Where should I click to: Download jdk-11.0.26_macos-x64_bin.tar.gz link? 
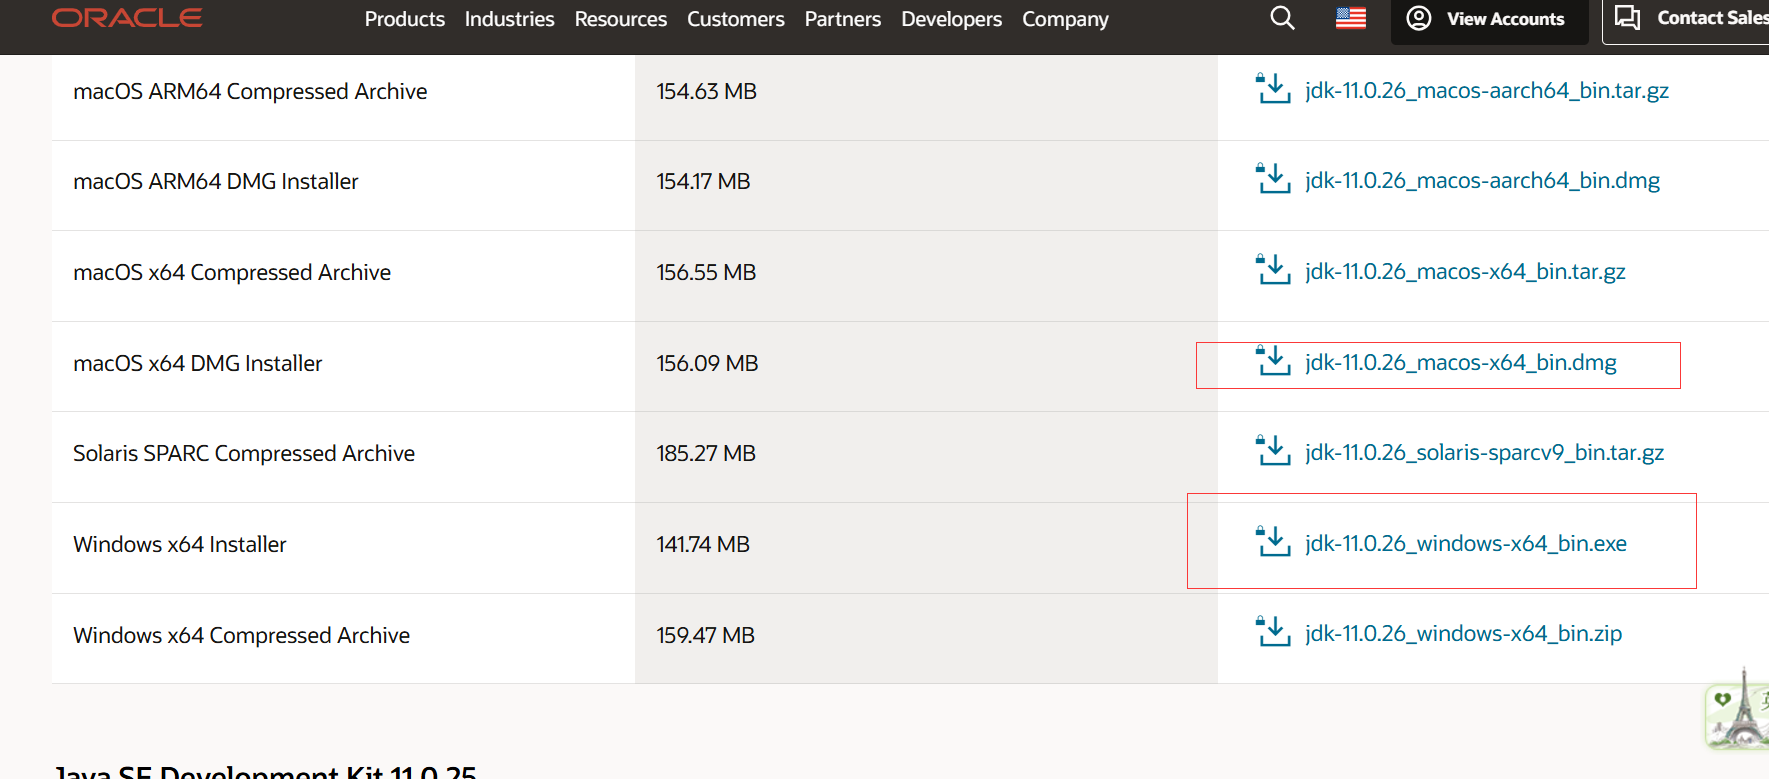[1465, 271]
